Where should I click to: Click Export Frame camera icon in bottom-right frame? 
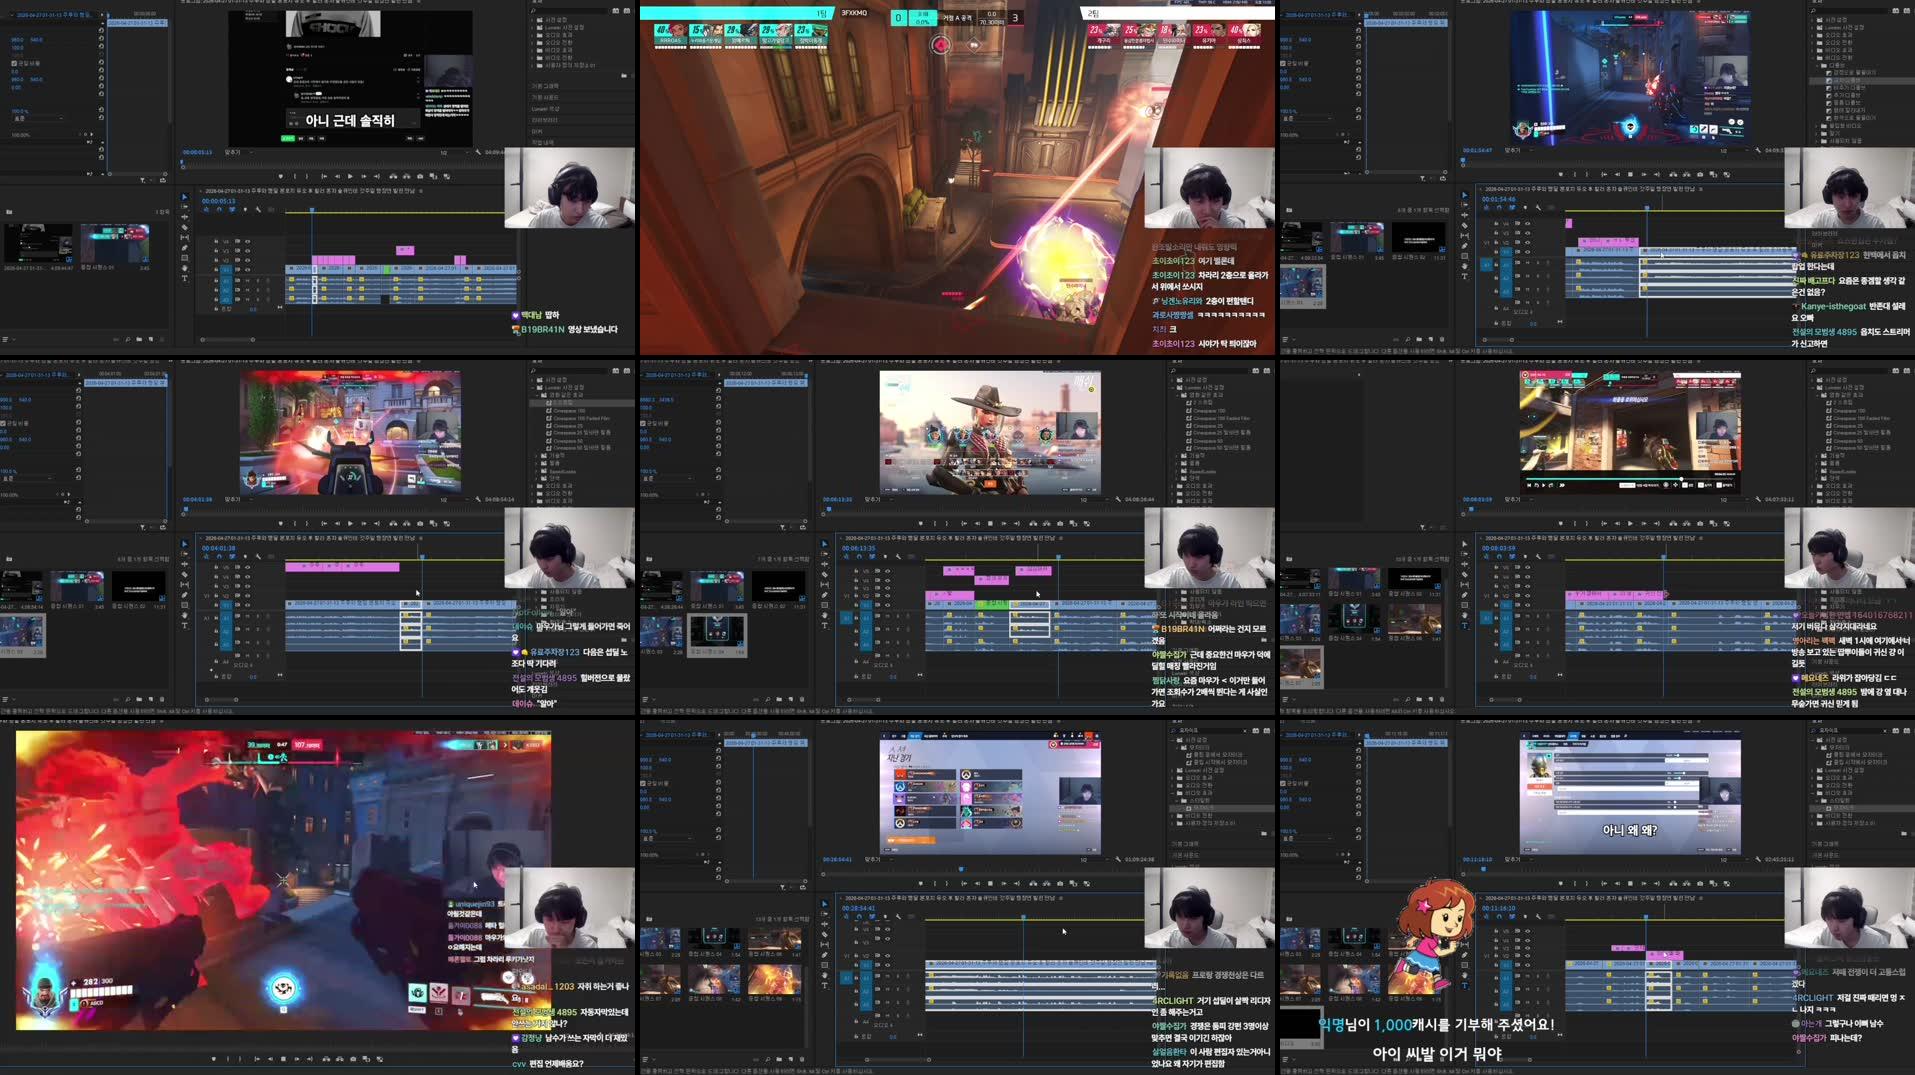1700,883
